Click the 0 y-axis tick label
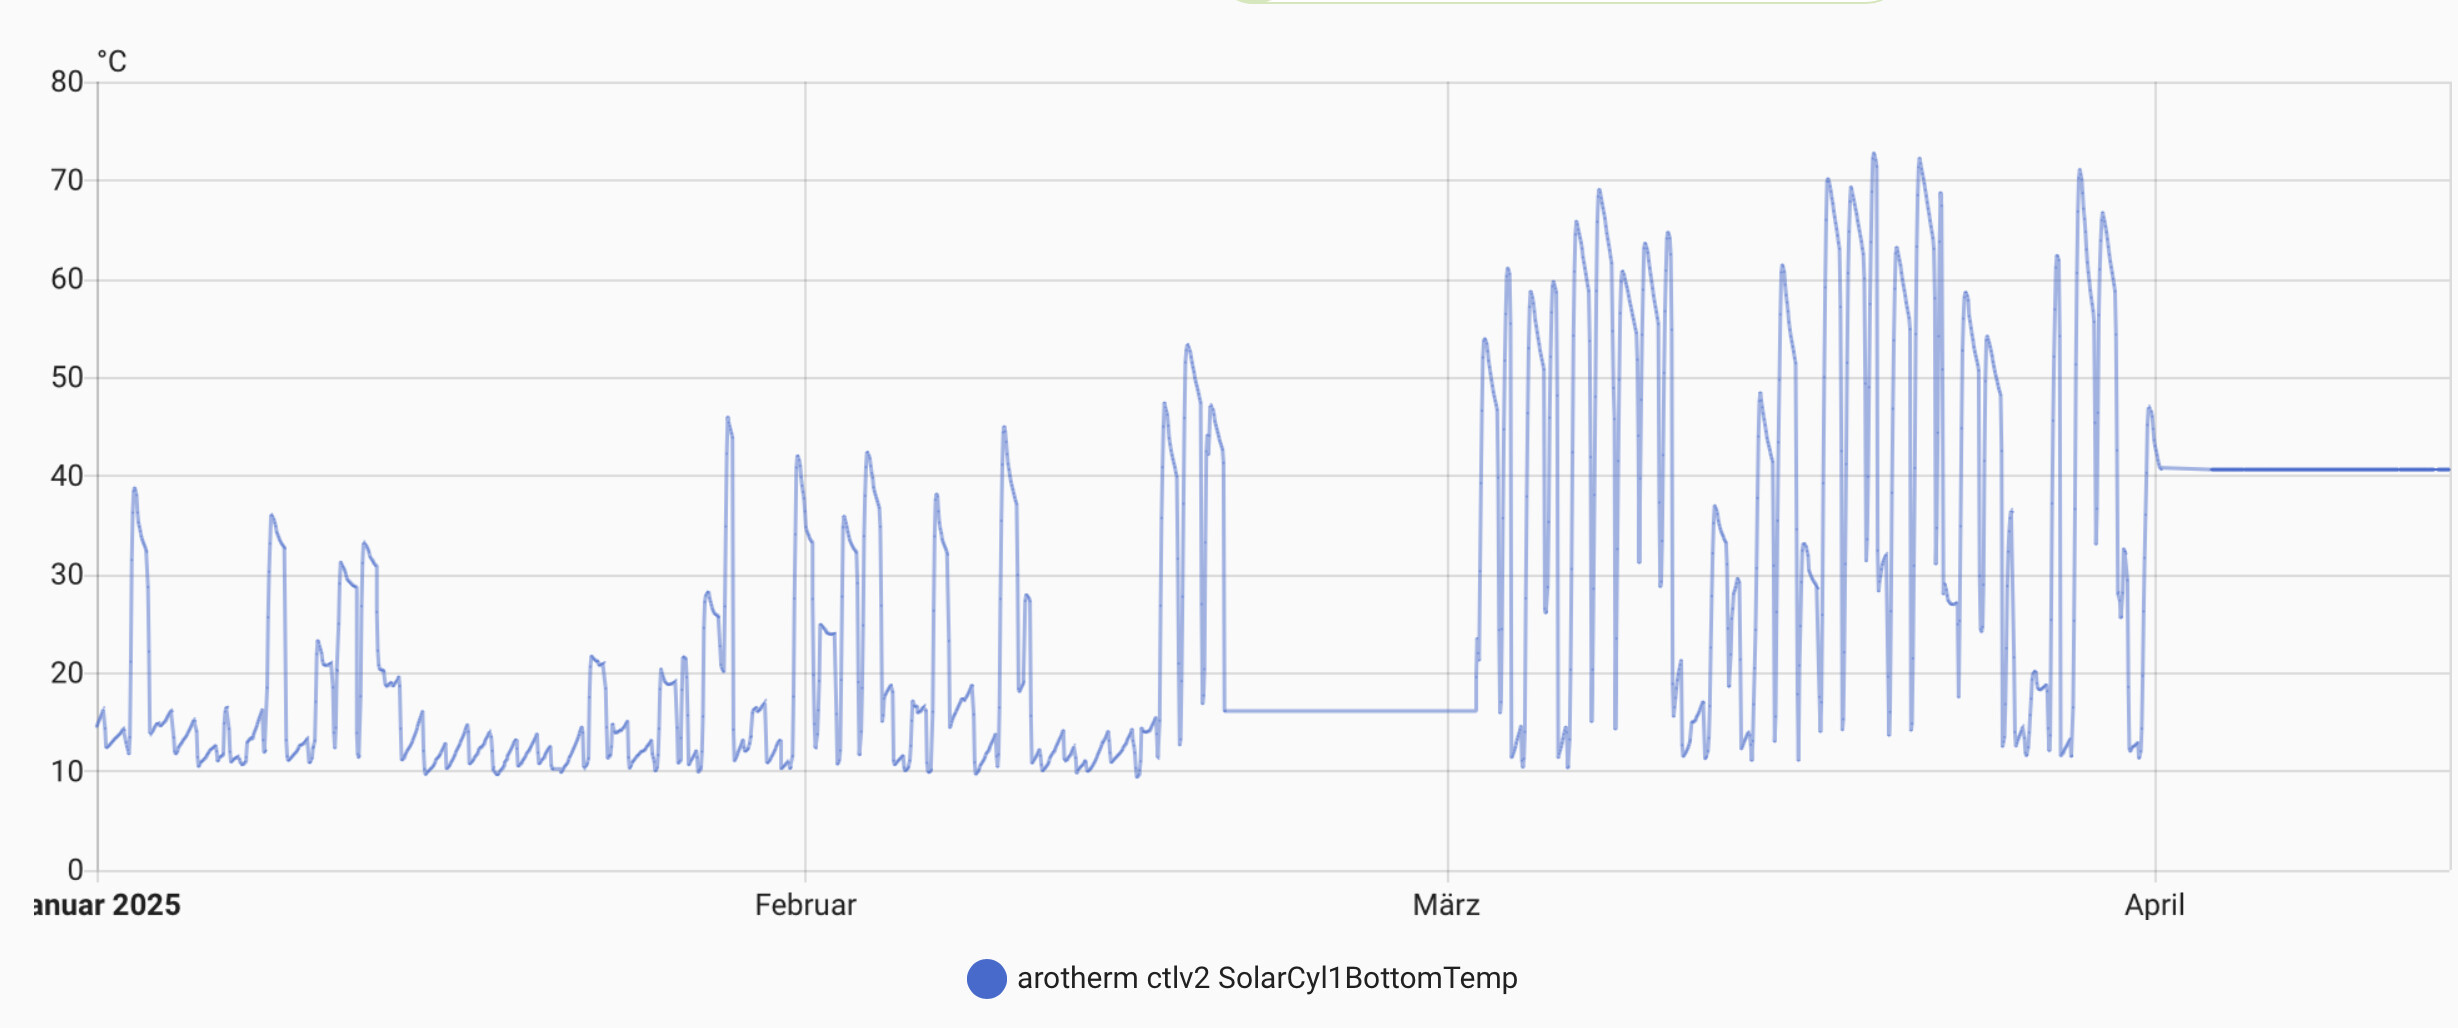 75,870
